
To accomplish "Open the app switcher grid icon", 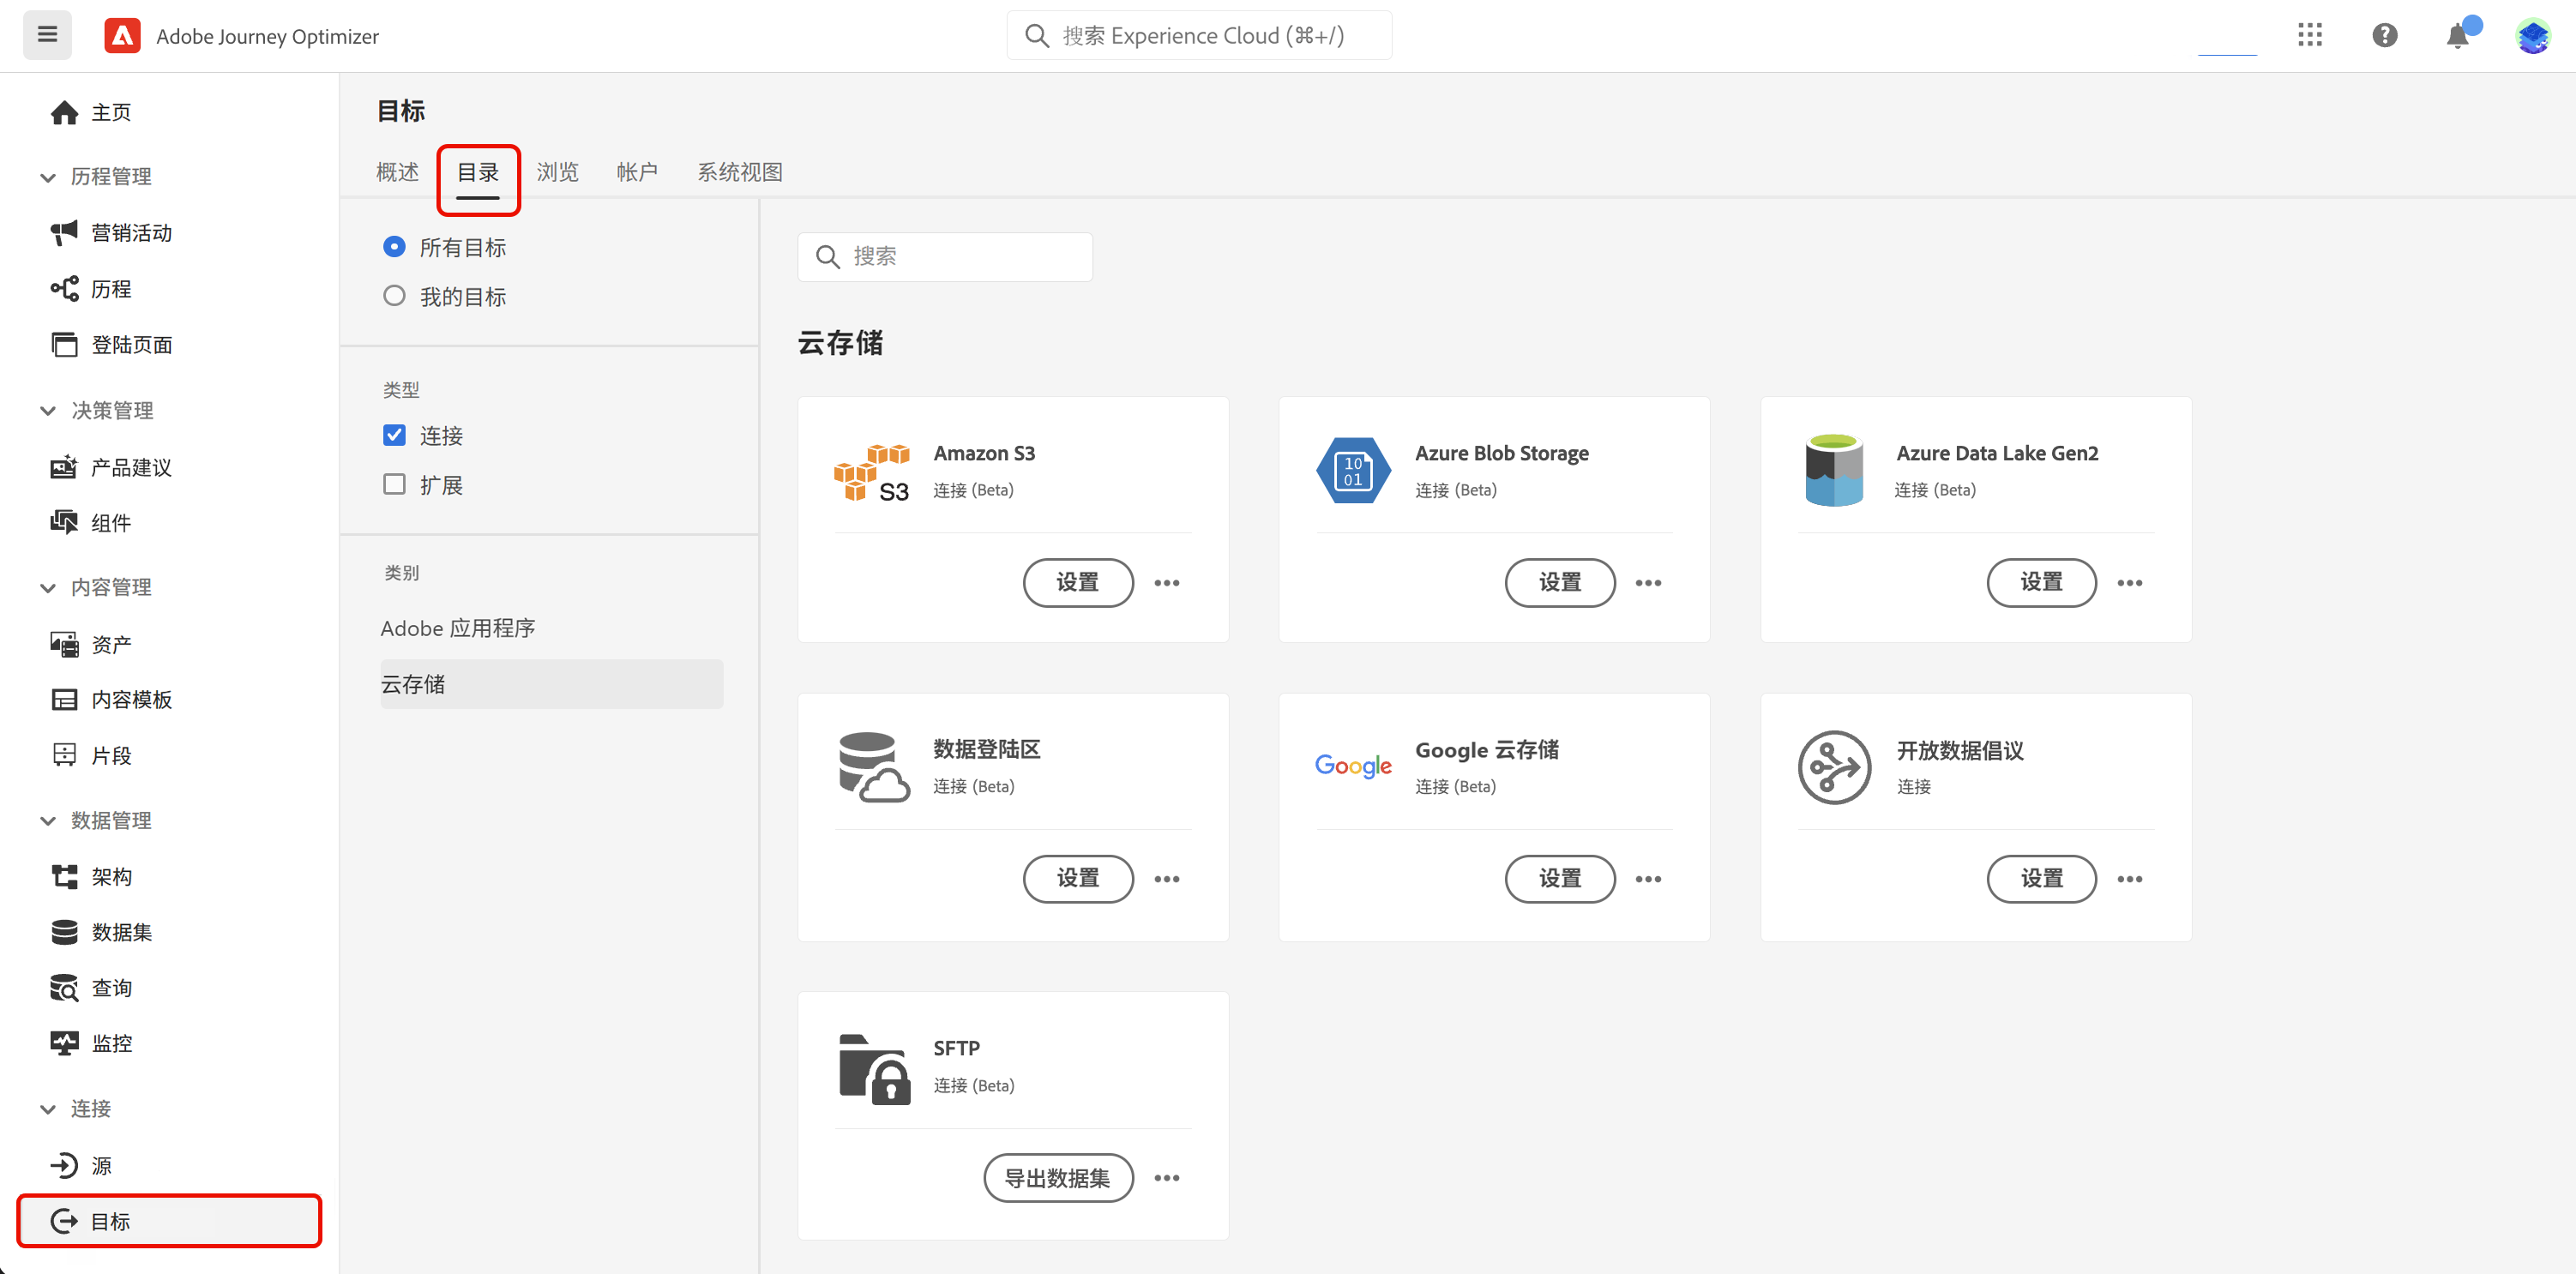I will [x=2309, y=35].
